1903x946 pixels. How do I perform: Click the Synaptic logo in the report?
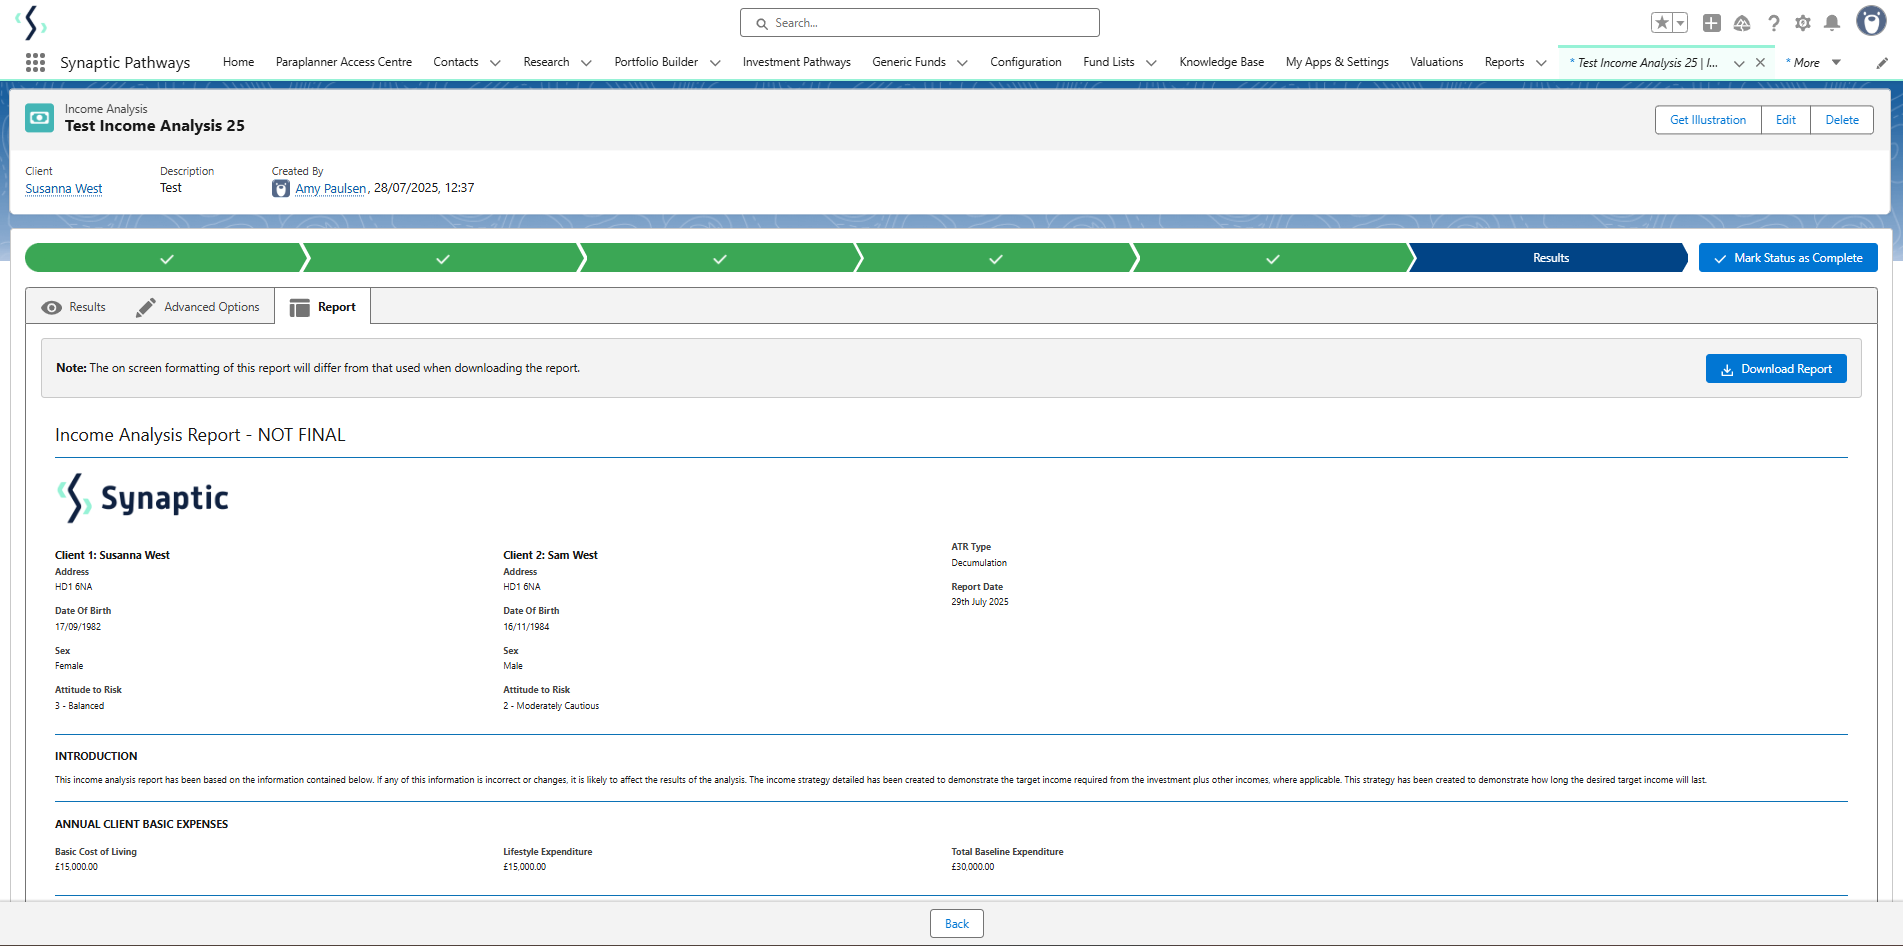[x=143, y=498]
